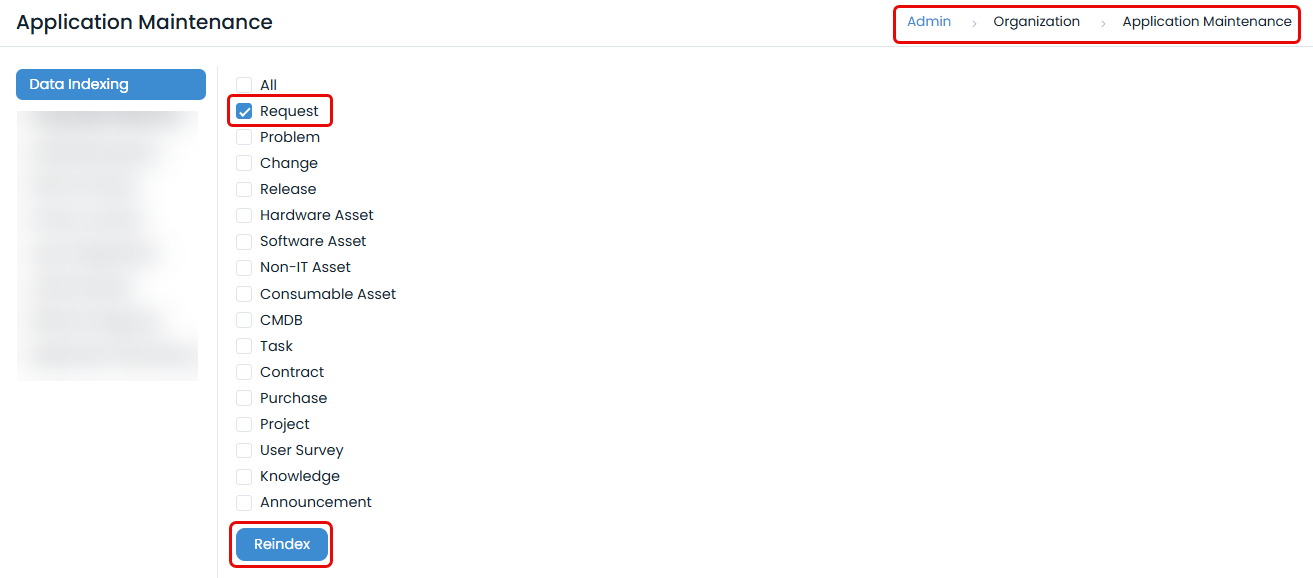The image size is (1313, 578).
Task: Check the Knowledge checkbox
Action: 244,476
